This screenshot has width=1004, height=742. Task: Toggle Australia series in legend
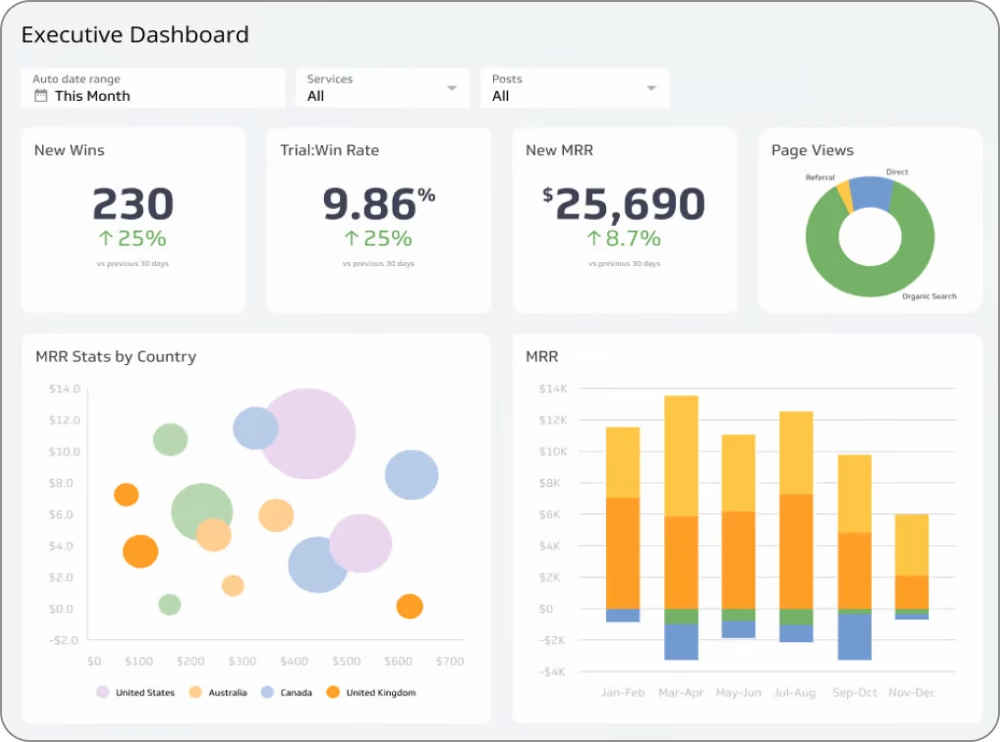pyautogui.click(x=218, y=692)
